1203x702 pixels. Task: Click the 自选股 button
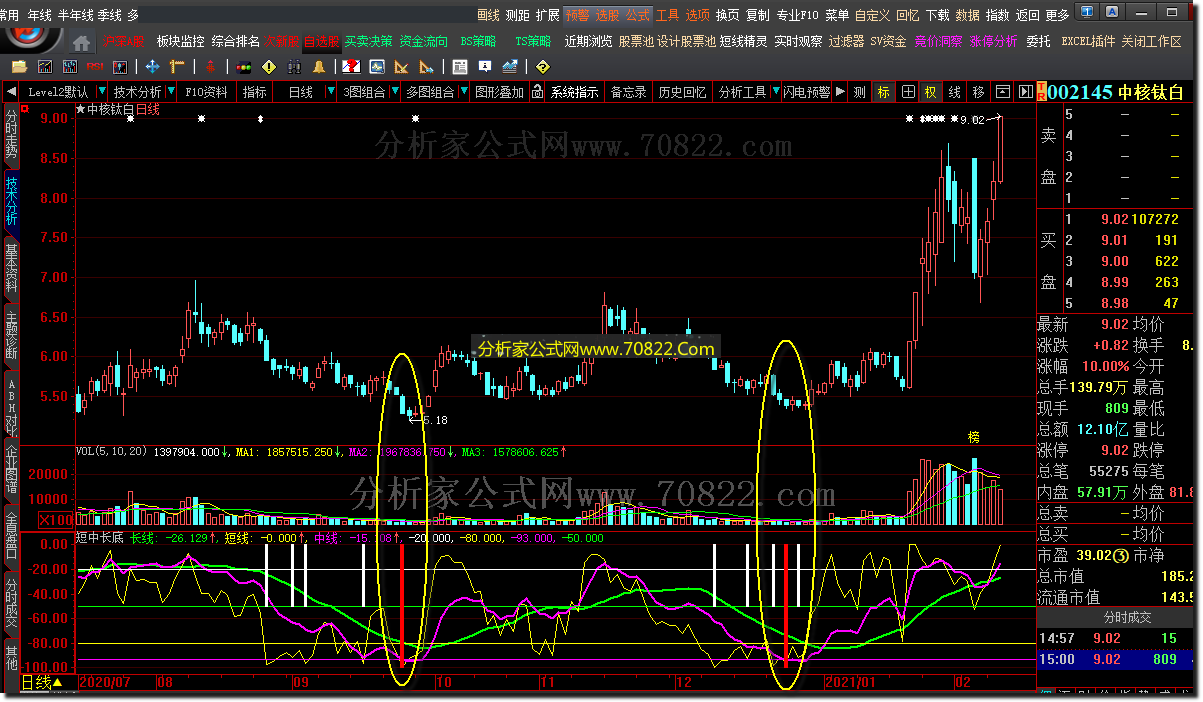click(x=322, y=42)
